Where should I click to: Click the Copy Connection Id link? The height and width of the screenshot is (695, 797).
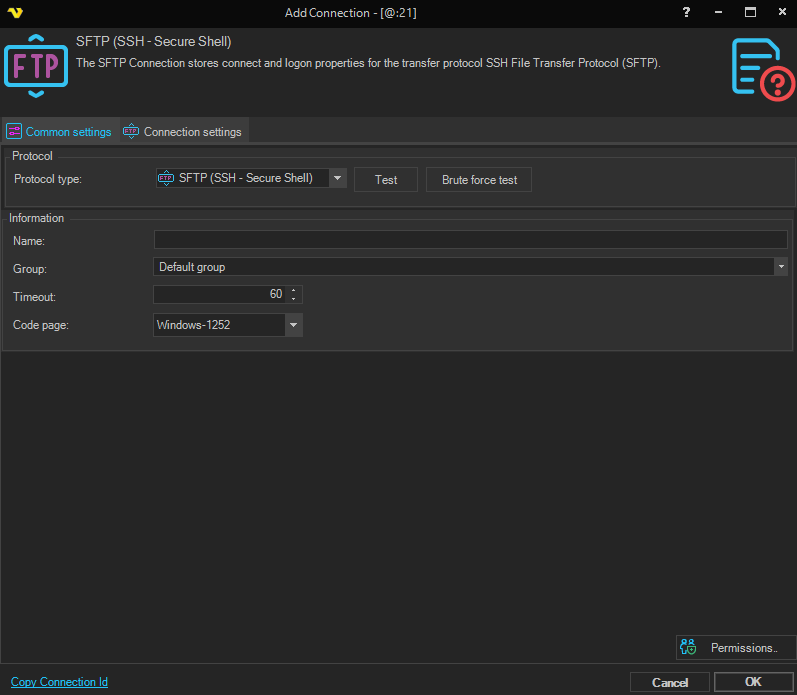pos(59,682)
